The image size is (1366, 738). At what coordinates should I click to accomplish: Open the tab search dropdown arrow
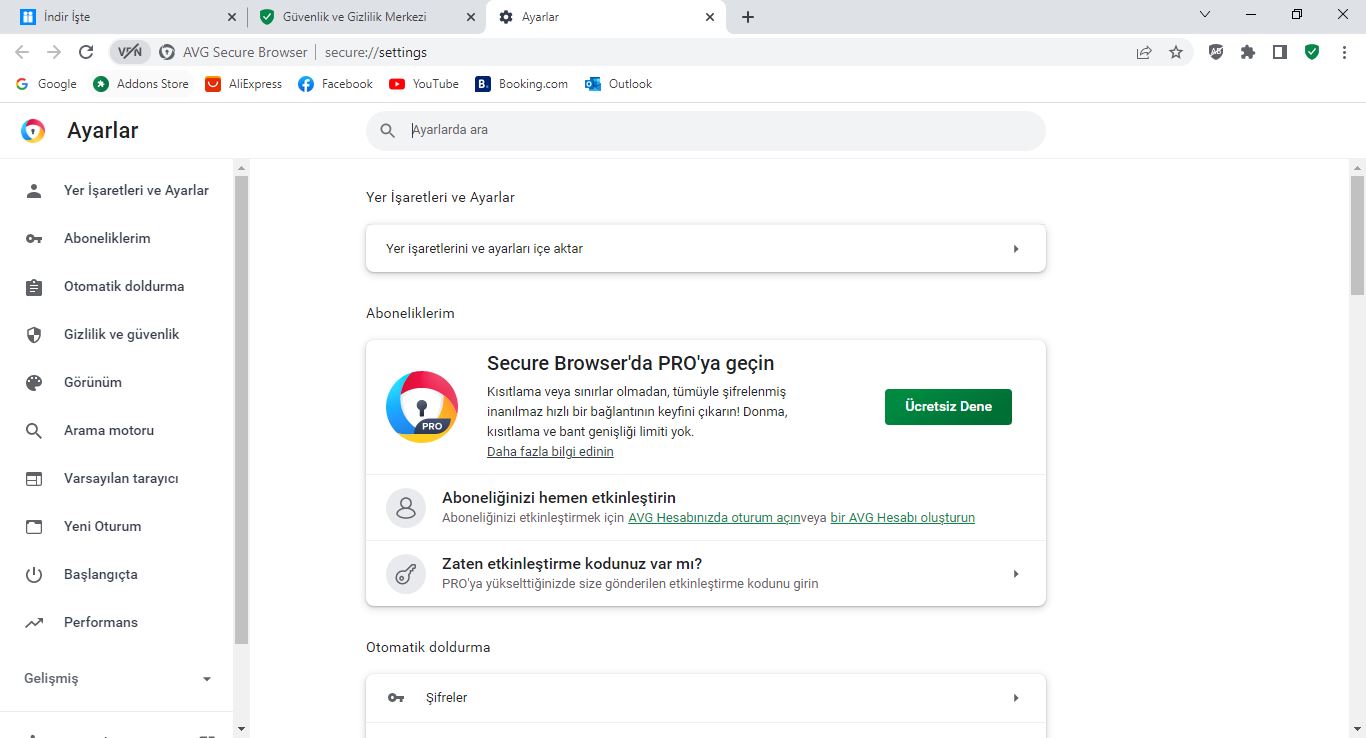point(1204,14)
